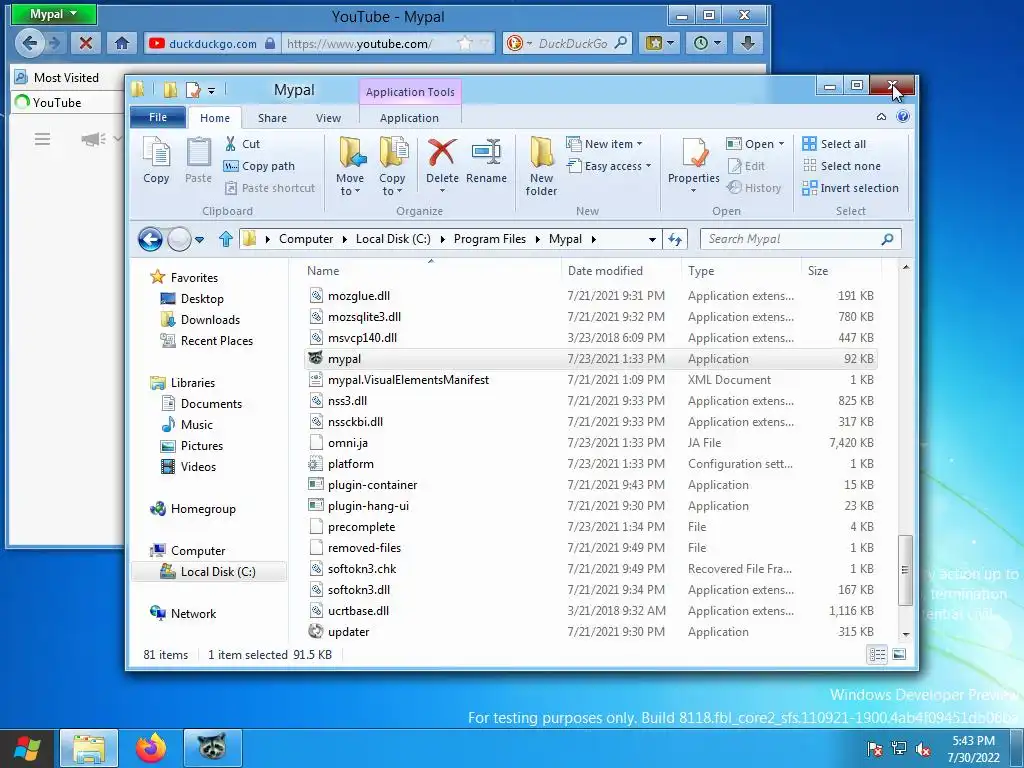The width and height of the screenshot is (1024, 768).
Task: Select Downloads under Favorites
Action: (210, 320)
